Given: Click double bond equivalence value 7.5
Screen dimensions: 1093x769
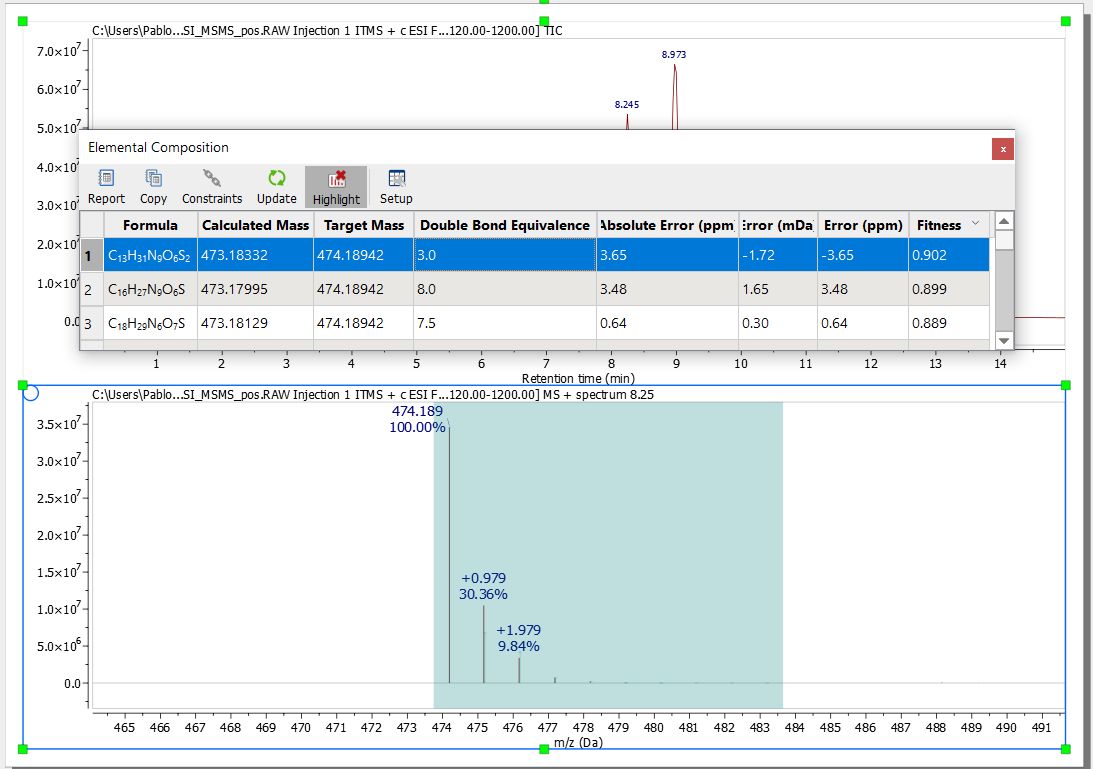Looking at the screenshot, I should [x=427, y=323].
